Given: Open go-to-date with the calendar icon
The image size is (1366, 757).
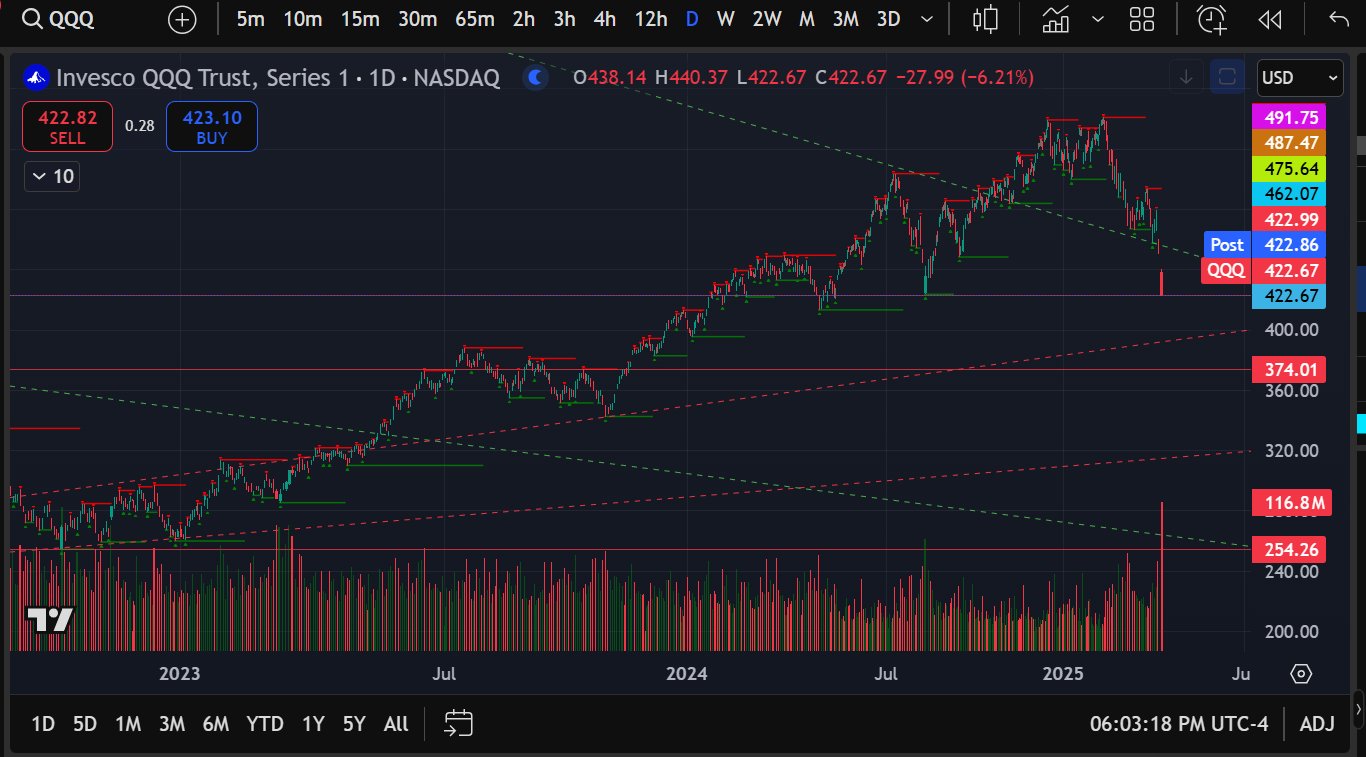Looking at the screenshot, I should click(x=458, y=723).
